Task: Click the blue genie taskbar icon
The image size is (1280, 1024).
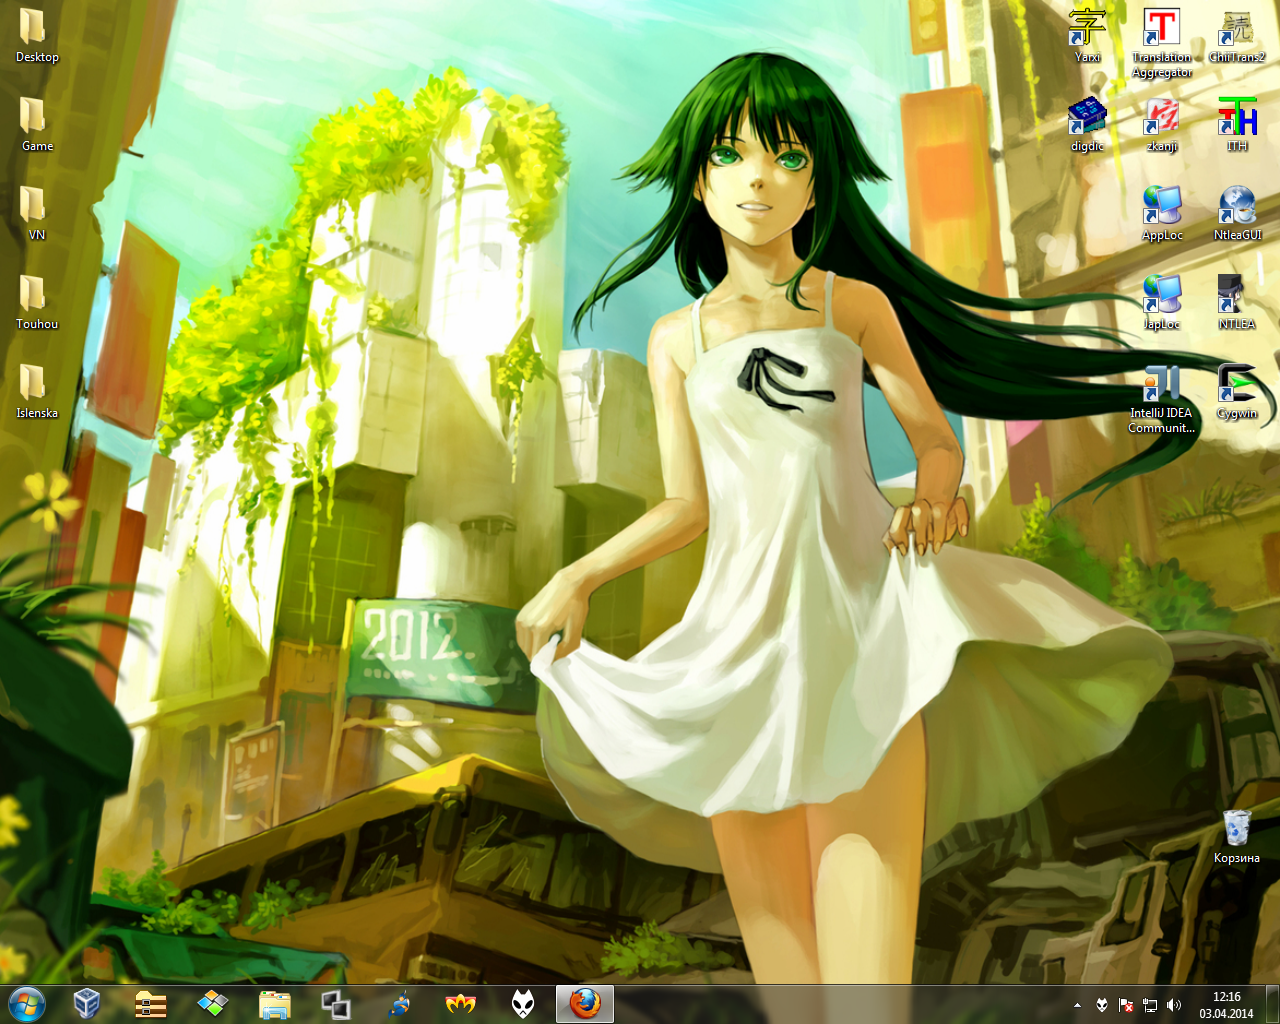Action: (x=399, y=1003)
